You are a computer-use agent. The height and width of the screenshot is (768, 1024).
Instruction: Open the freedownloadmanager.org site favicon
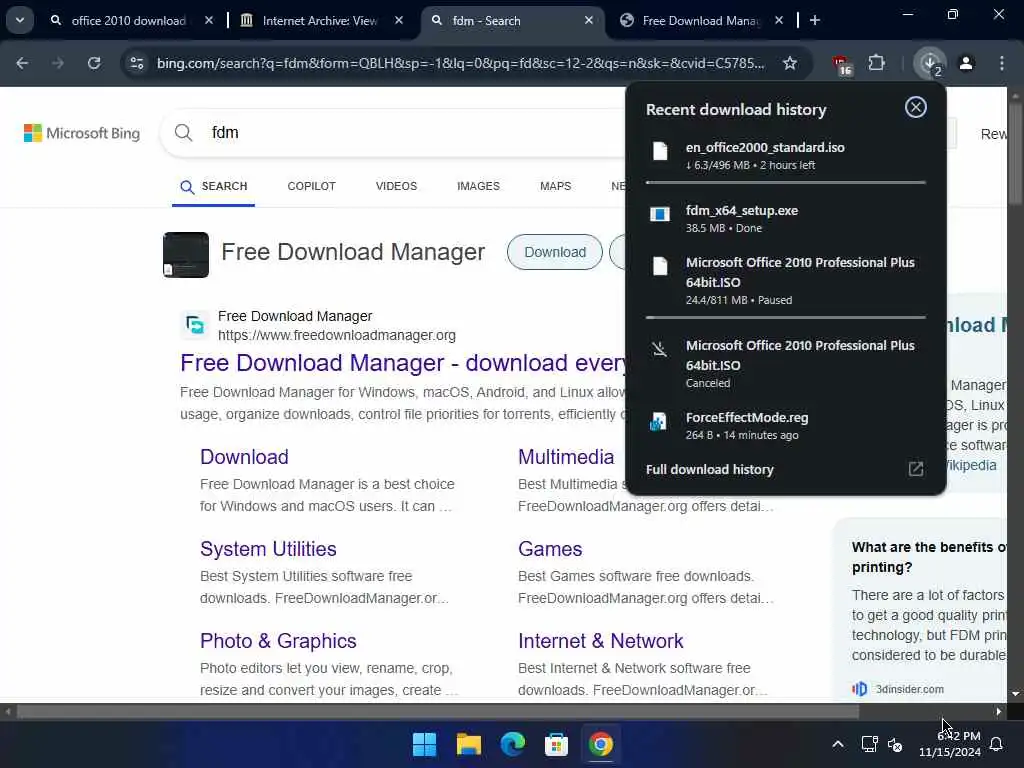pyautogui.click(x=195, y=325)
